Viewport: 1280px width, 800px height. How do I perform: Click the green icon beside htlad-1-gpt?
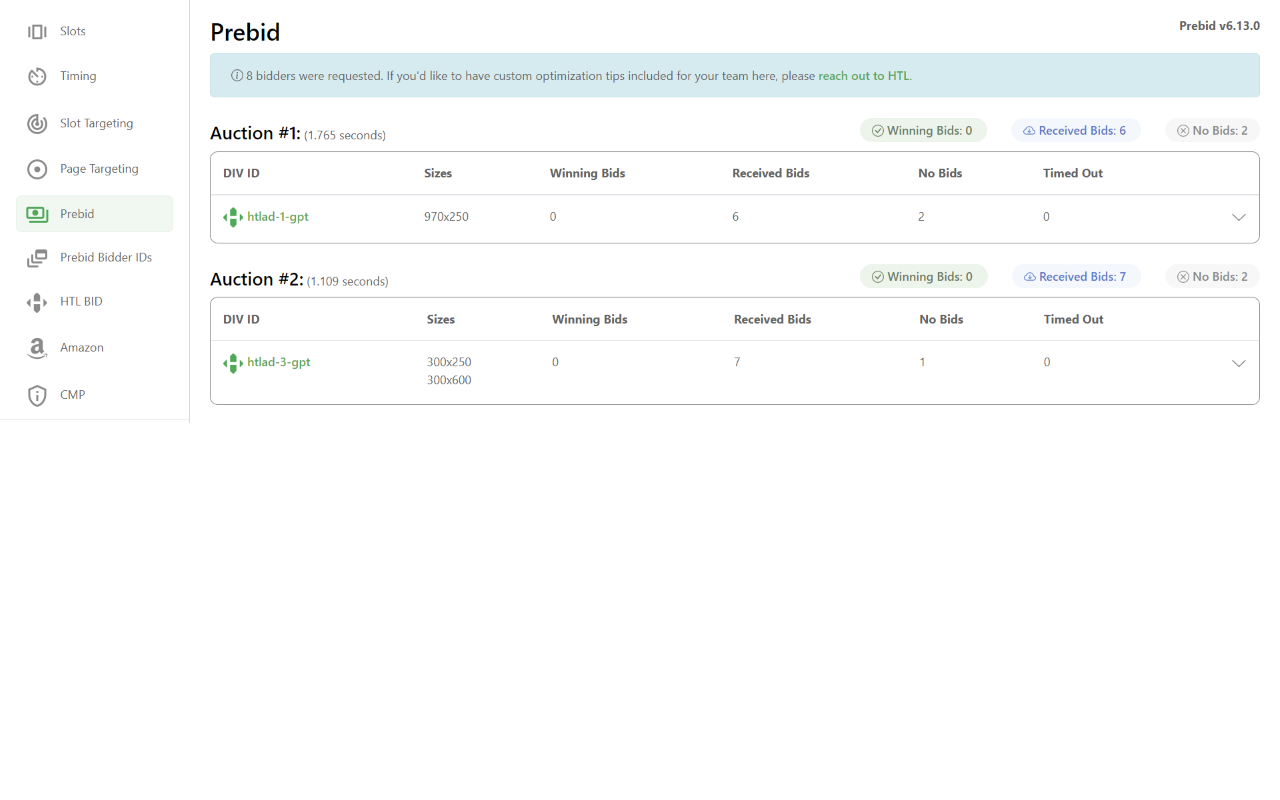pyautogui.click(x=233, y=217)
